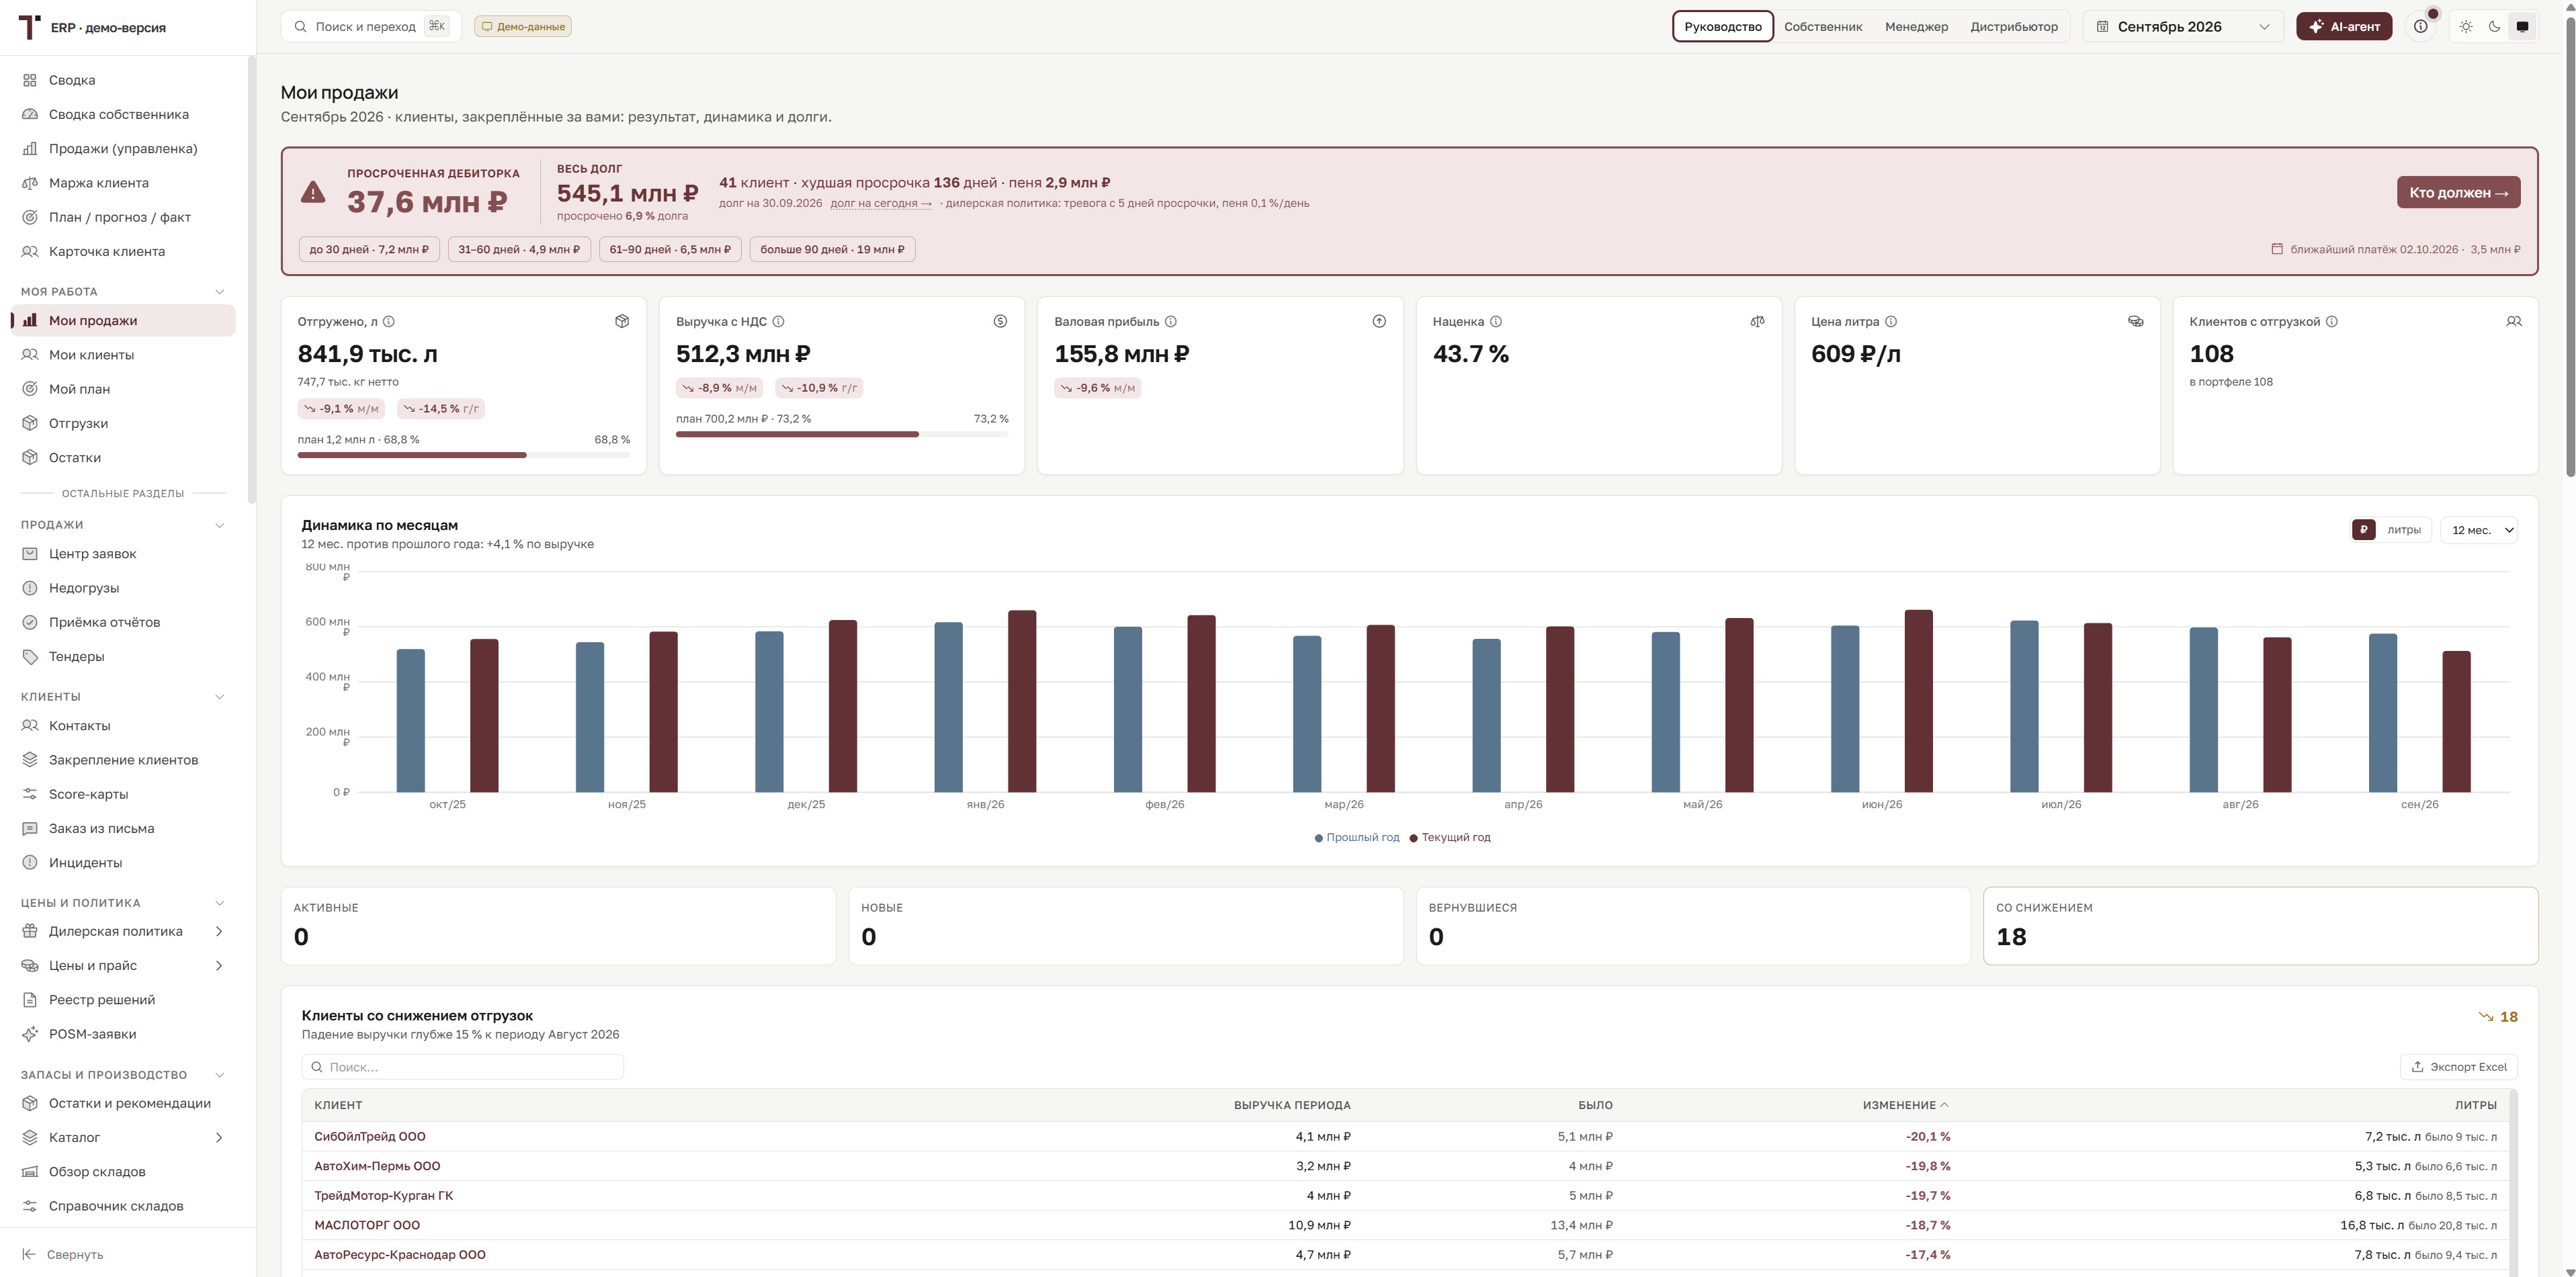Toggle Прошлый год series in legend
2576x1277 pixels.
1357,838
